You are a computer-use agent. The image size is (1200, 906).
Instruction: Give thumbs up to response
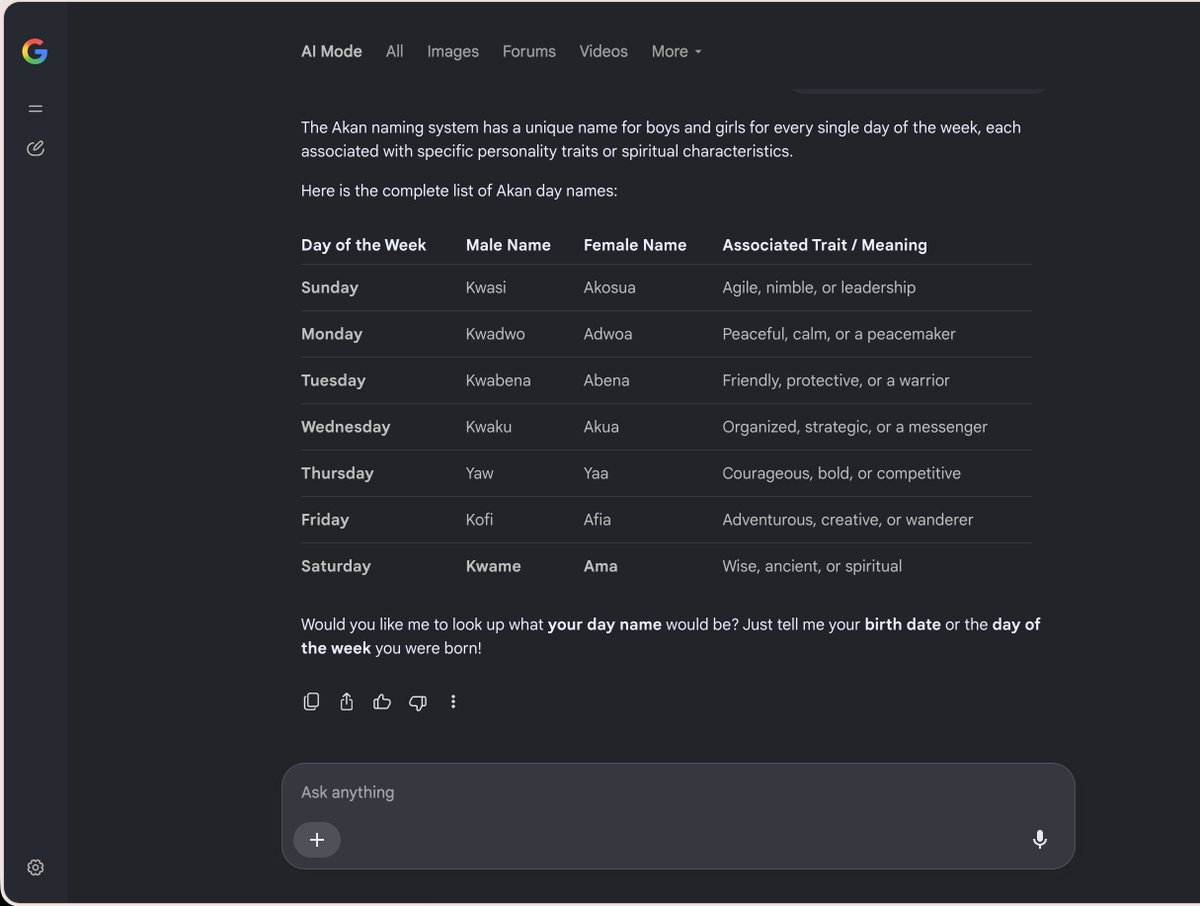[x=381, y=701]
